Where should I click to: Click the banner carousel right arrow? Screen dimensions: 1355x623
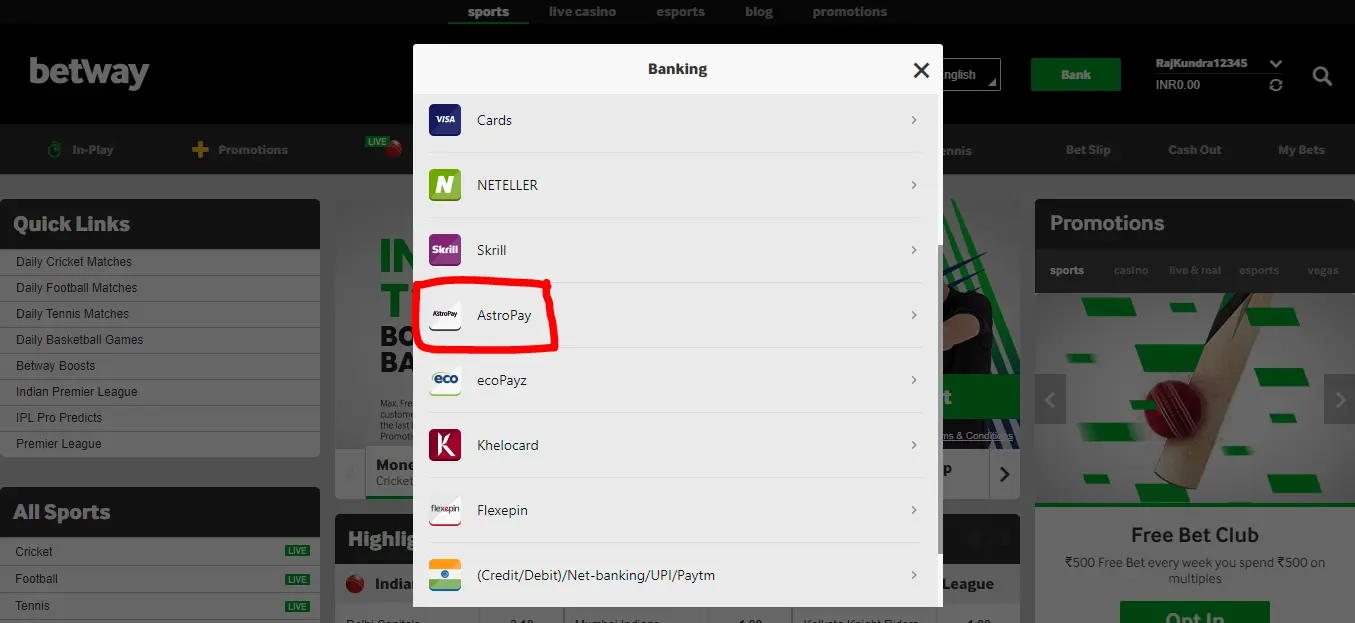(1005, 474)
